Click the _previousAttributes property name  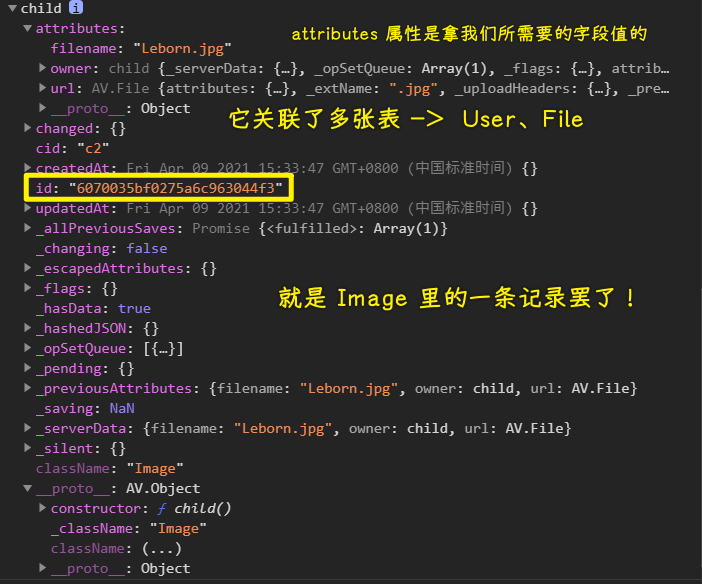click(x=114, y=388)
